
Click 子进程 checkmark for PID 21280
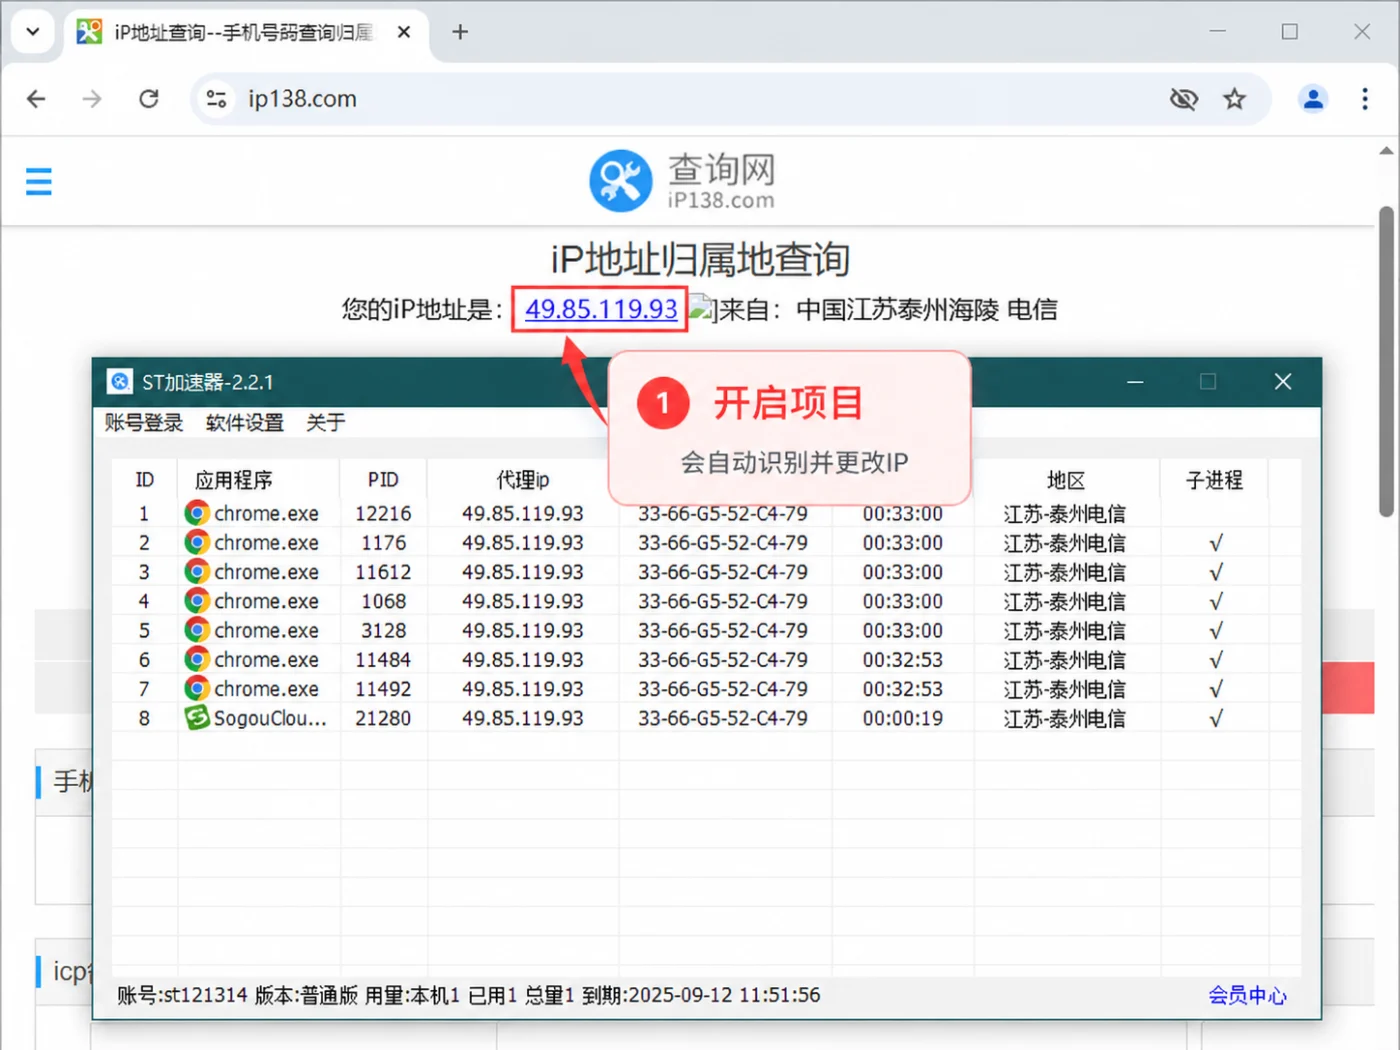[x=1216, y=719]
